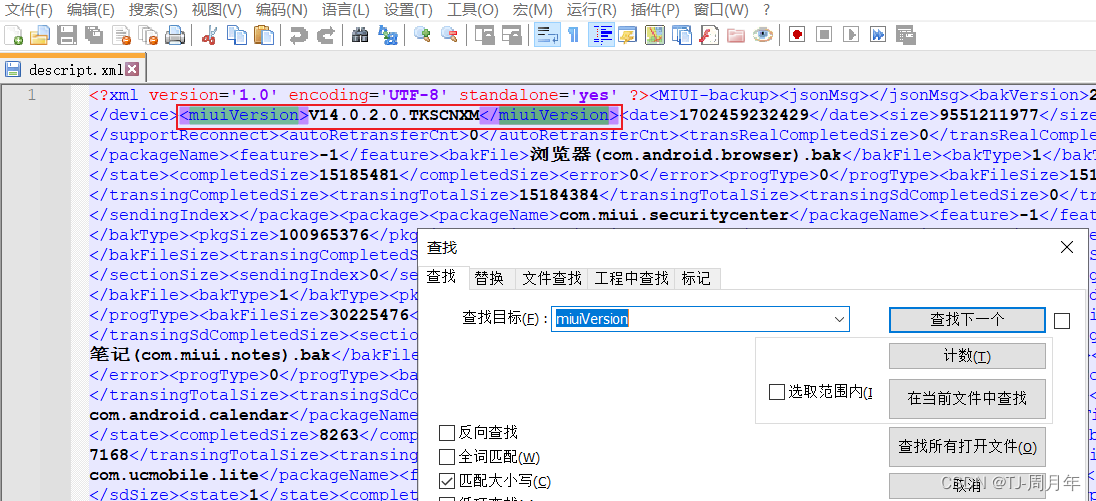Screen dimensions: 1096x501
Task: Switch to the 工程中查找 tab
Action: (632, 279)
